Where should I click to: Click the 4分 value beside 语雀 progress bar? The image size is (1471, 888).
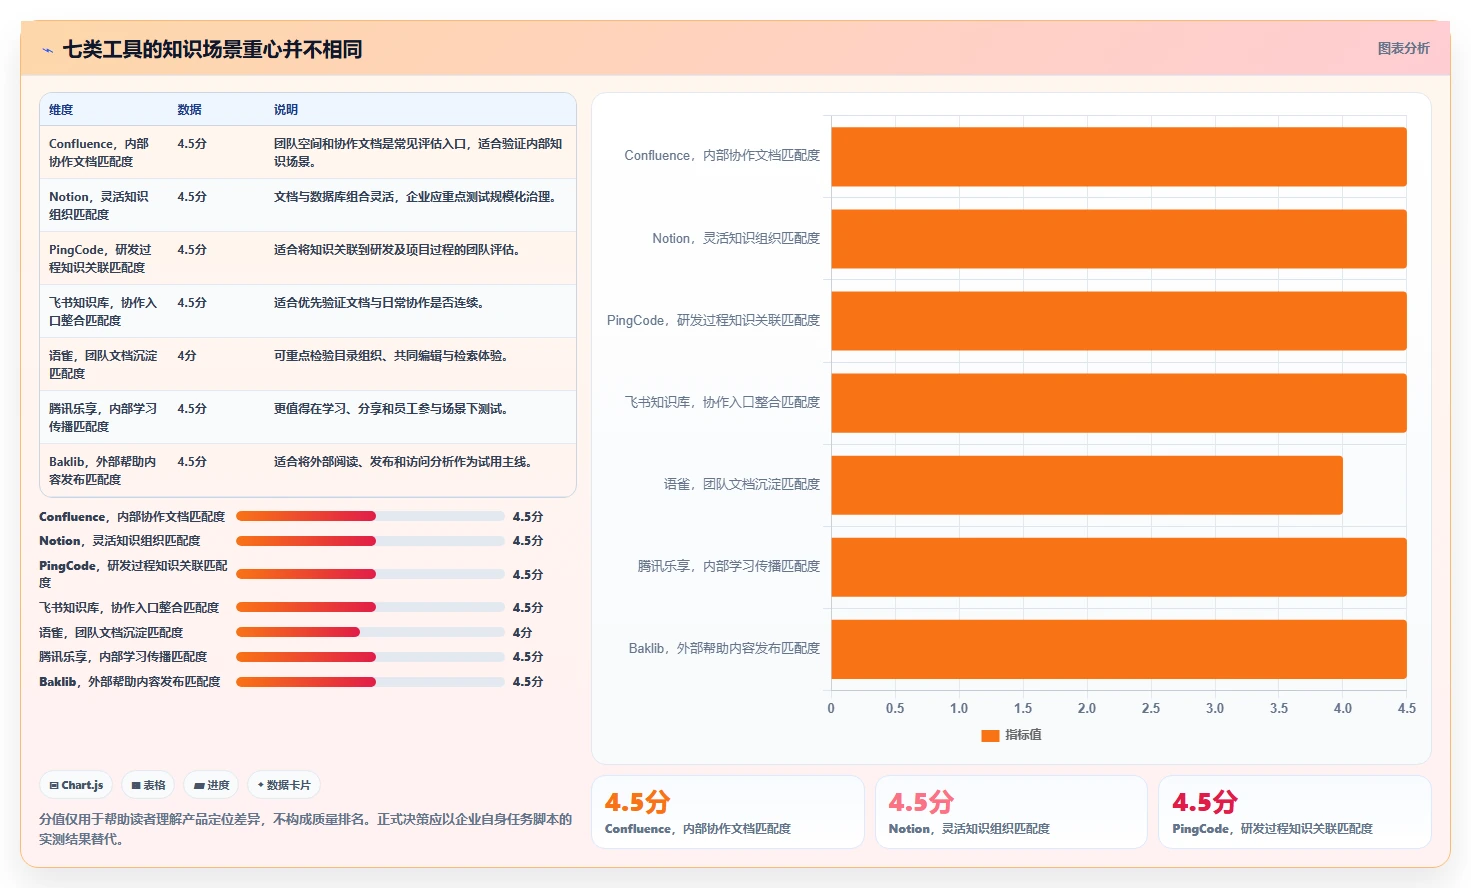pyautogui.click(x=522, y=633)
